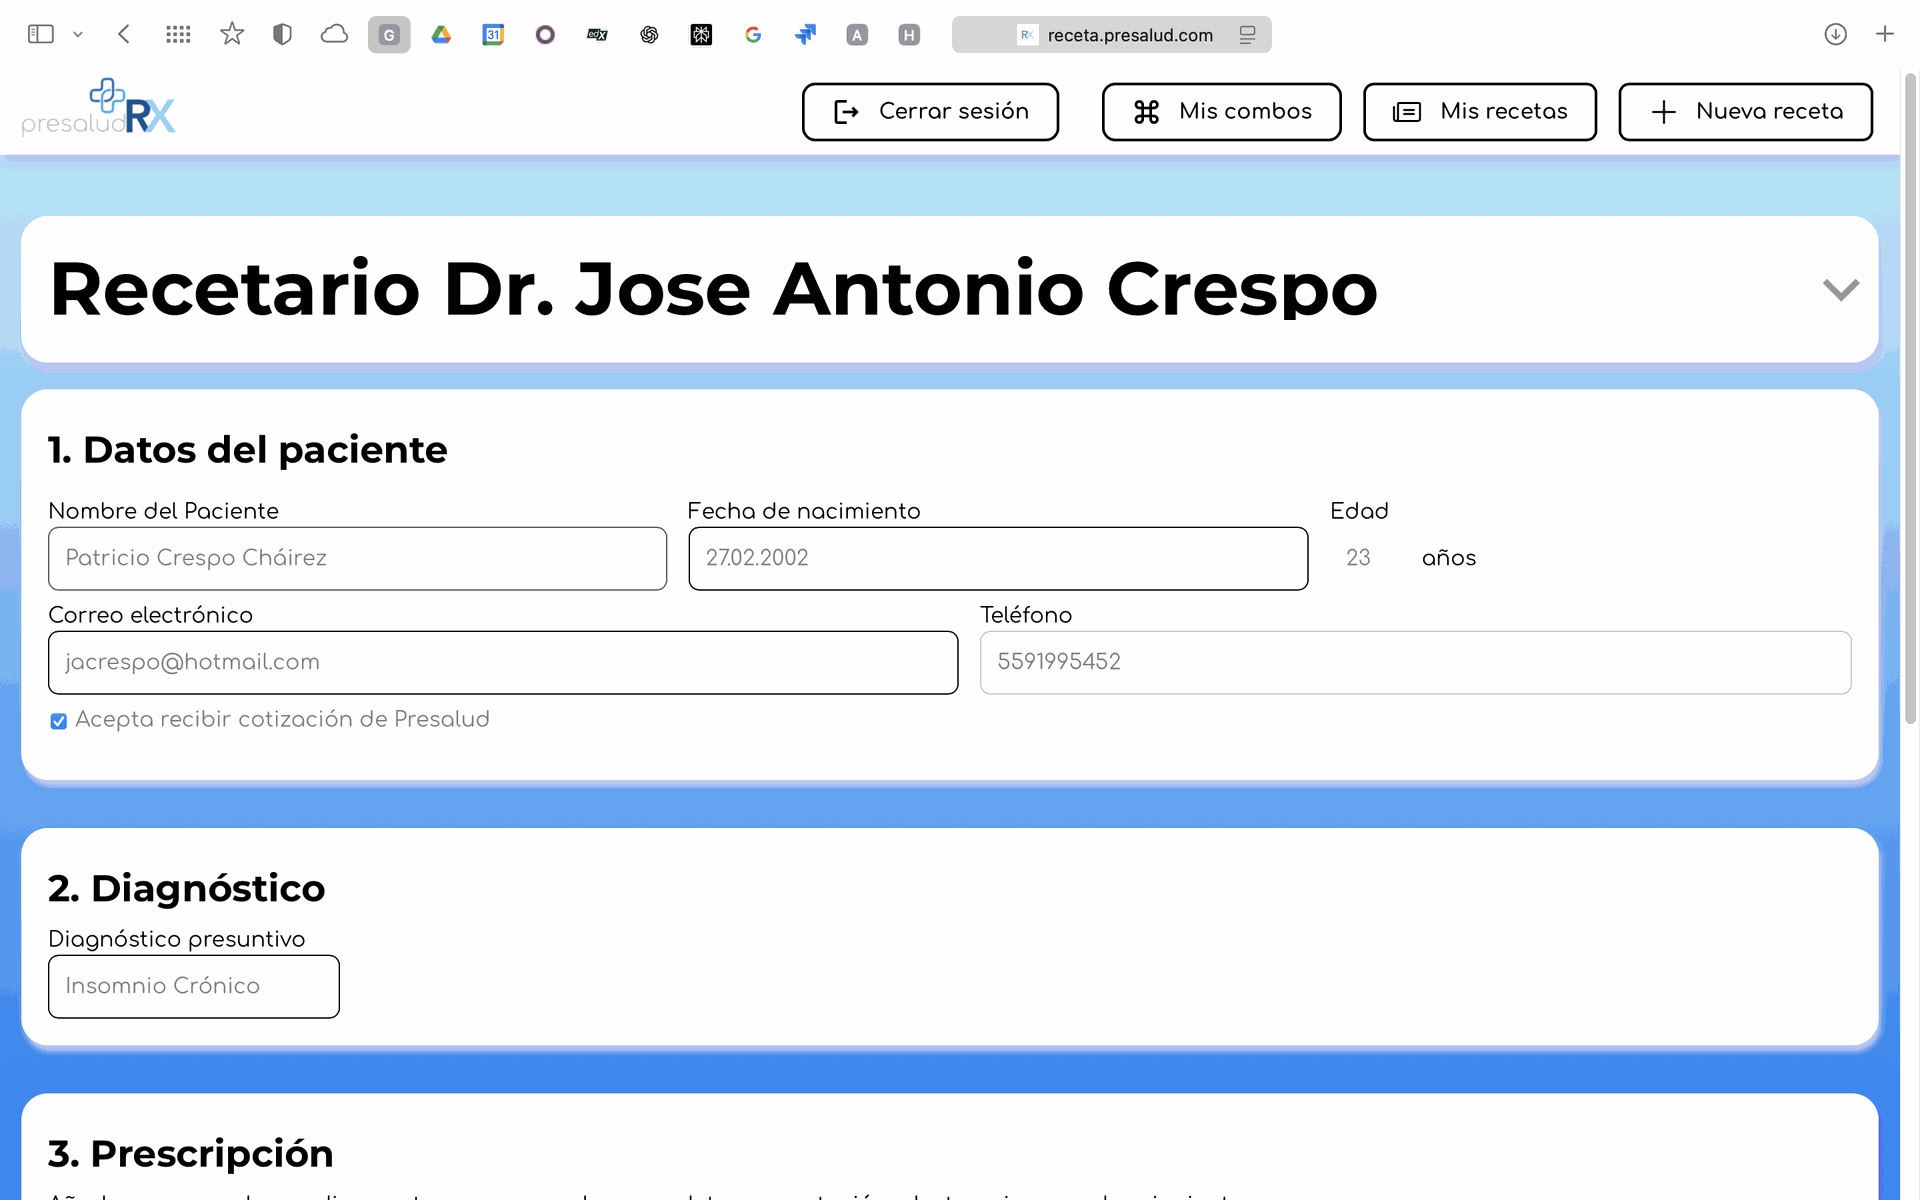The image size is (1920, 1200).
Task: Open the Fecha de nacimiento date field
Action: coord(997,558)
